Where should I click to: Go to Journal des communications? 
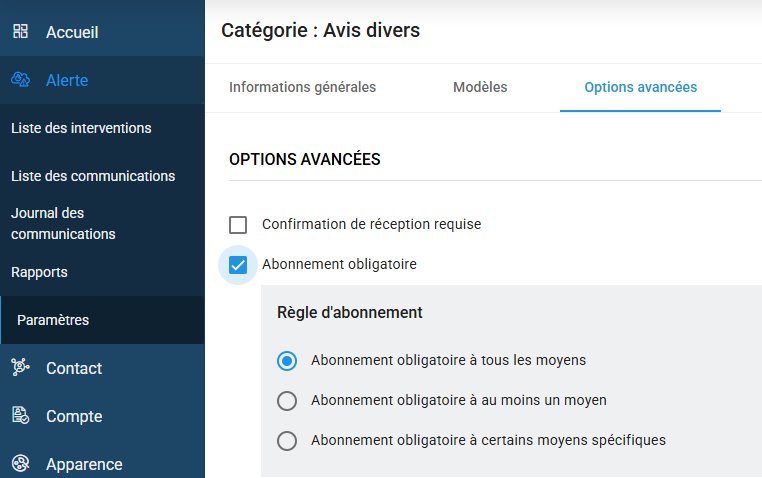[x=63, y=224]
